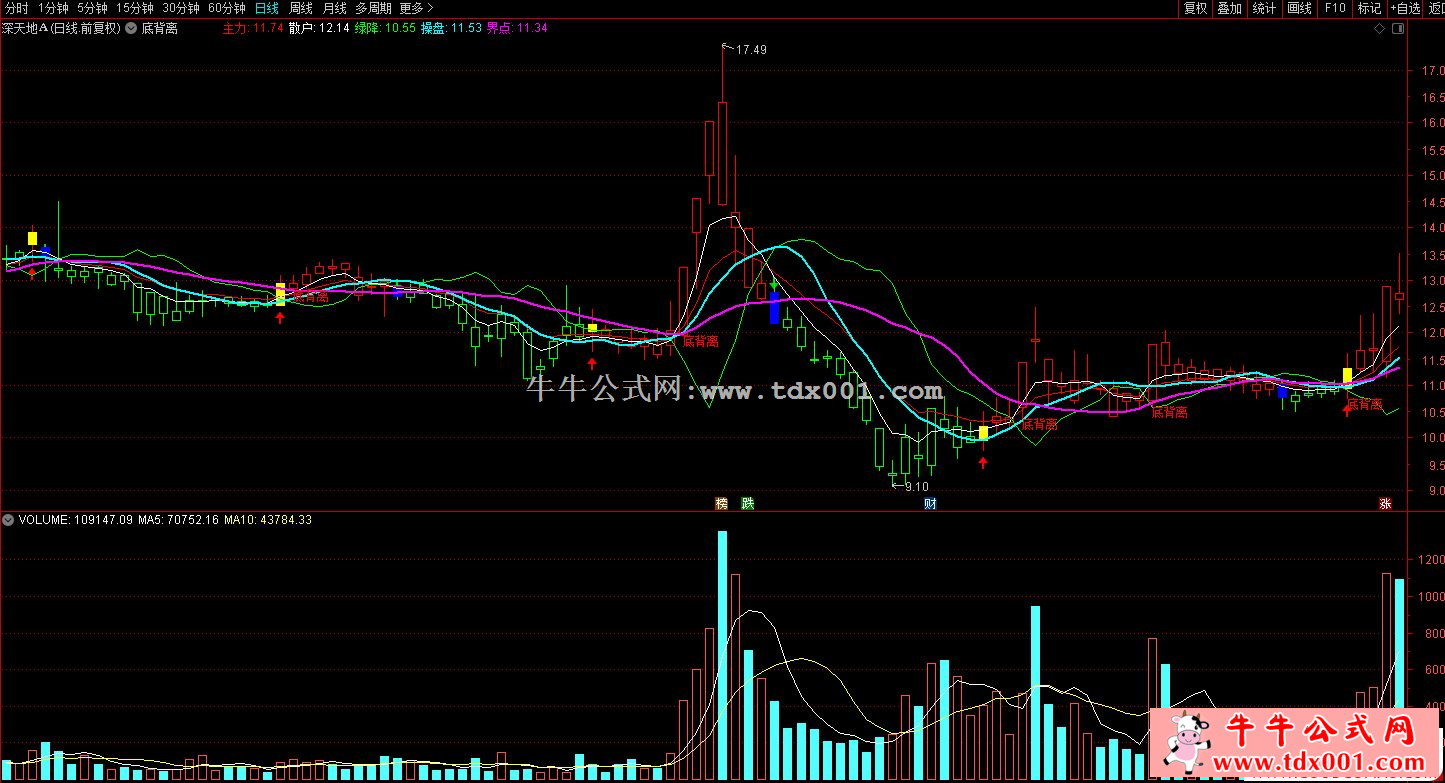Select the 日线 daily period tab
Image resolution: width=1445 pixels, height=783 pixels.
tap(266, 8)
